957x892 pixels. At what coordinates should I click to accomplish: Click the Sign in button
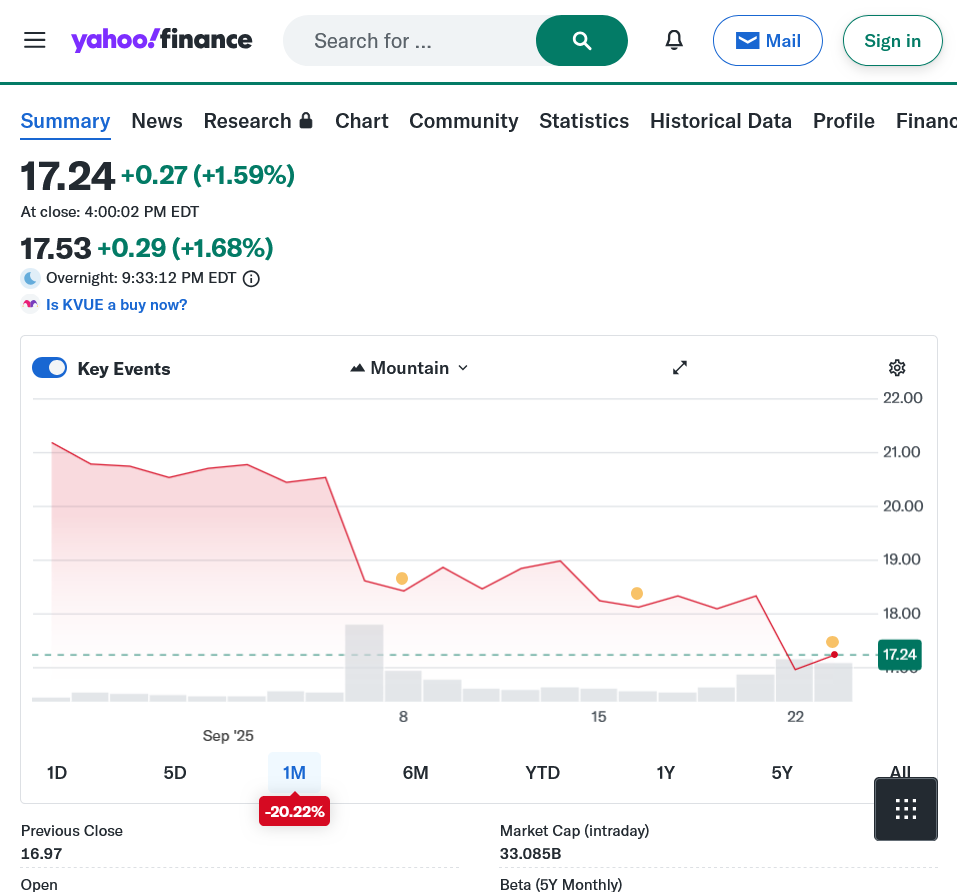[x=892, y=41]
